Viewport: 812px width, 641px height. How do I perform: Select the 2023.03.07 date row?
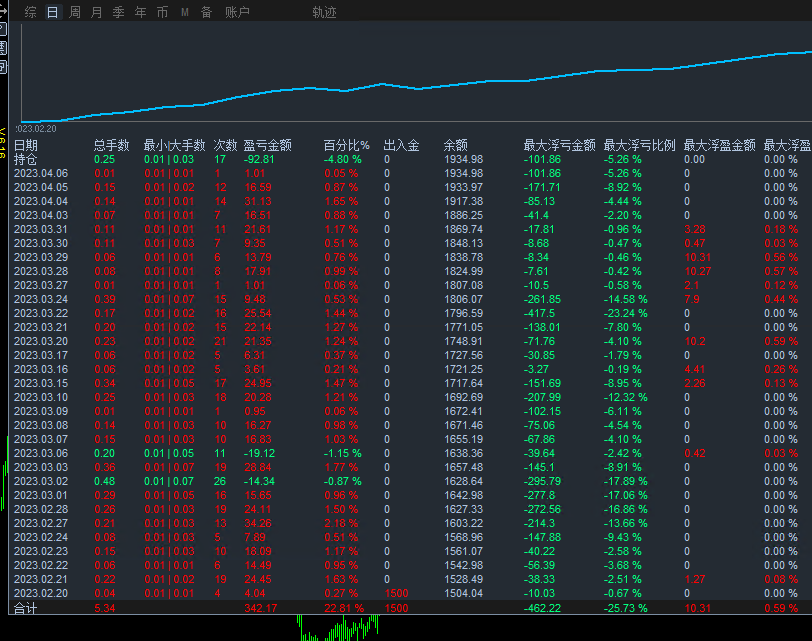click(x=410, y=439)
